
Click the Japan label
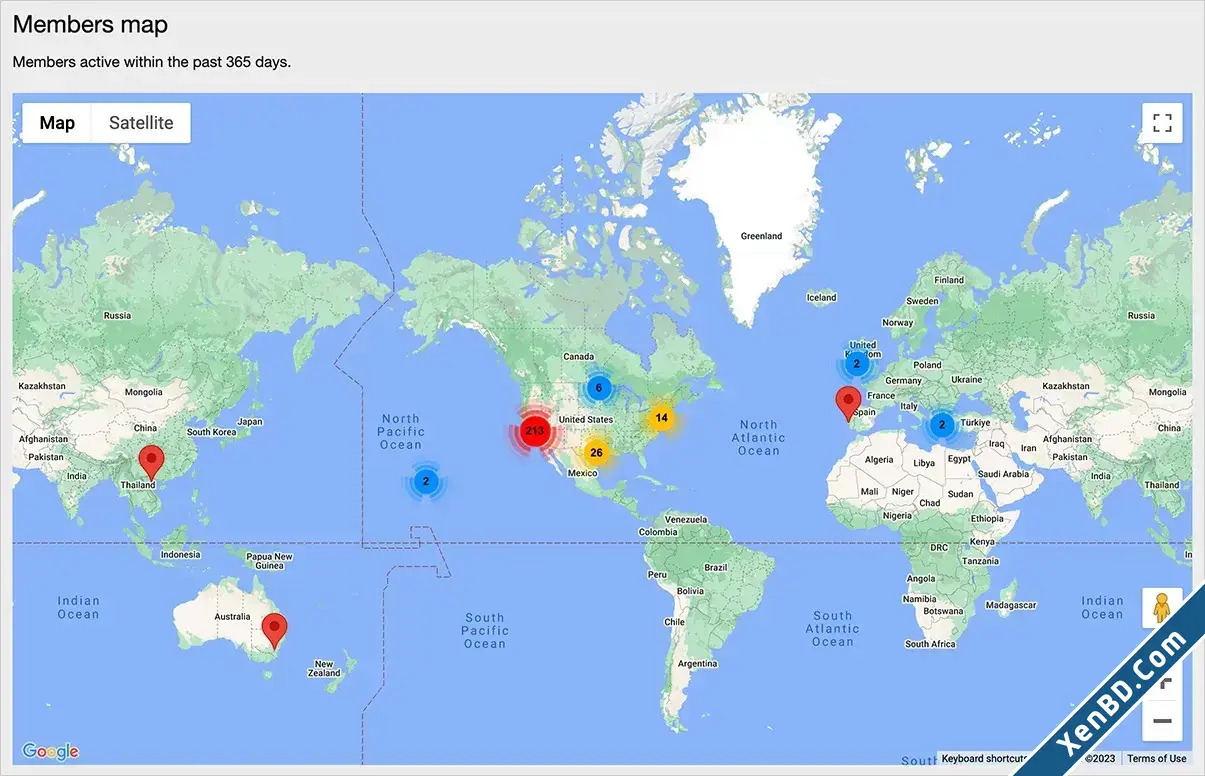coord(250,422)
